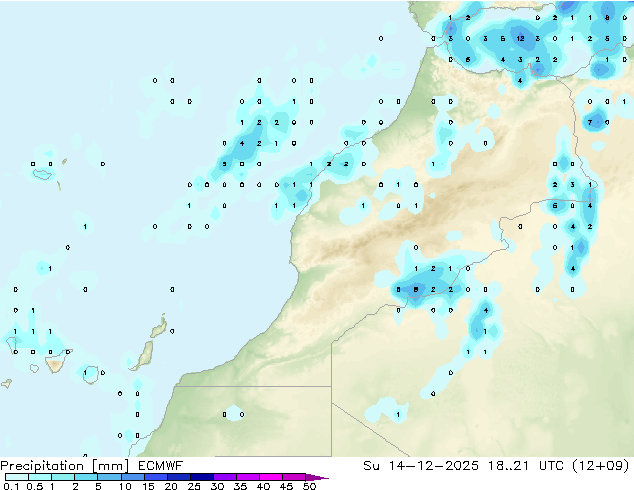Click the legend label "10"

[x=125, y=486]
